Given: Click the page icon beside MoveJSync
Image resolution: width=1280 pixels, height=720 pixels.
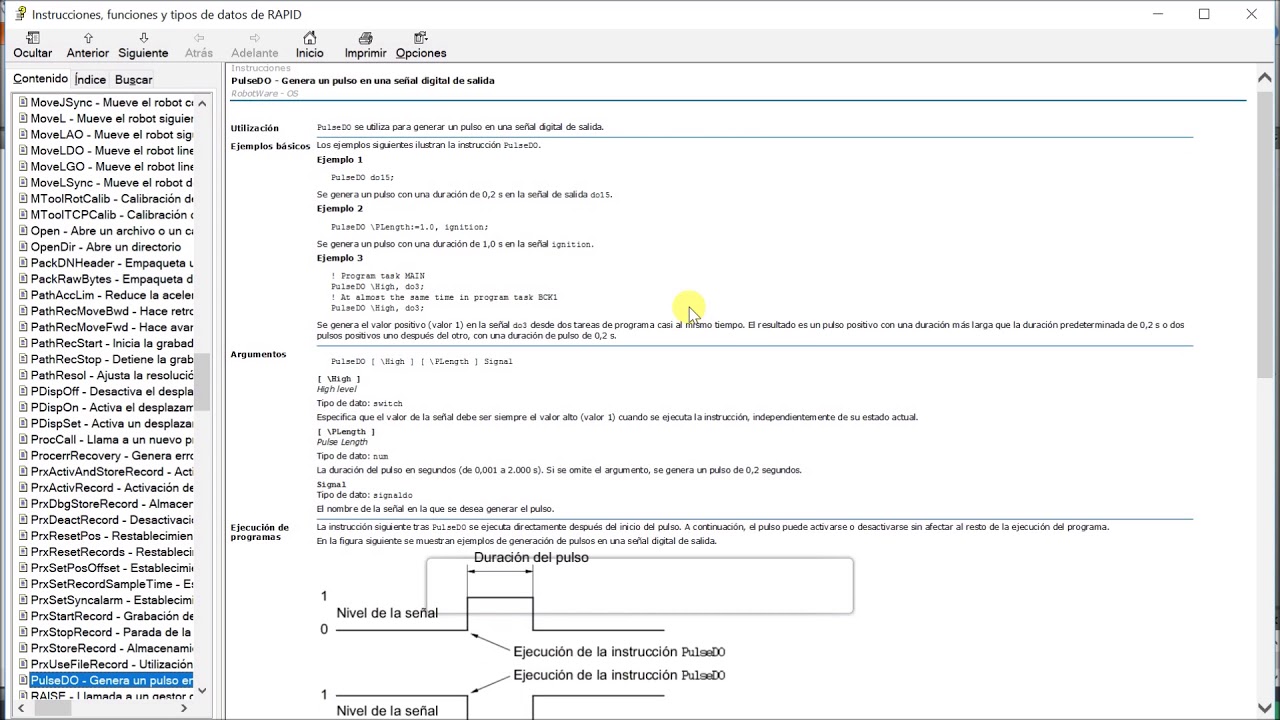Looking at the screenshot, I should pyautogui.click(x=22, y=103).
